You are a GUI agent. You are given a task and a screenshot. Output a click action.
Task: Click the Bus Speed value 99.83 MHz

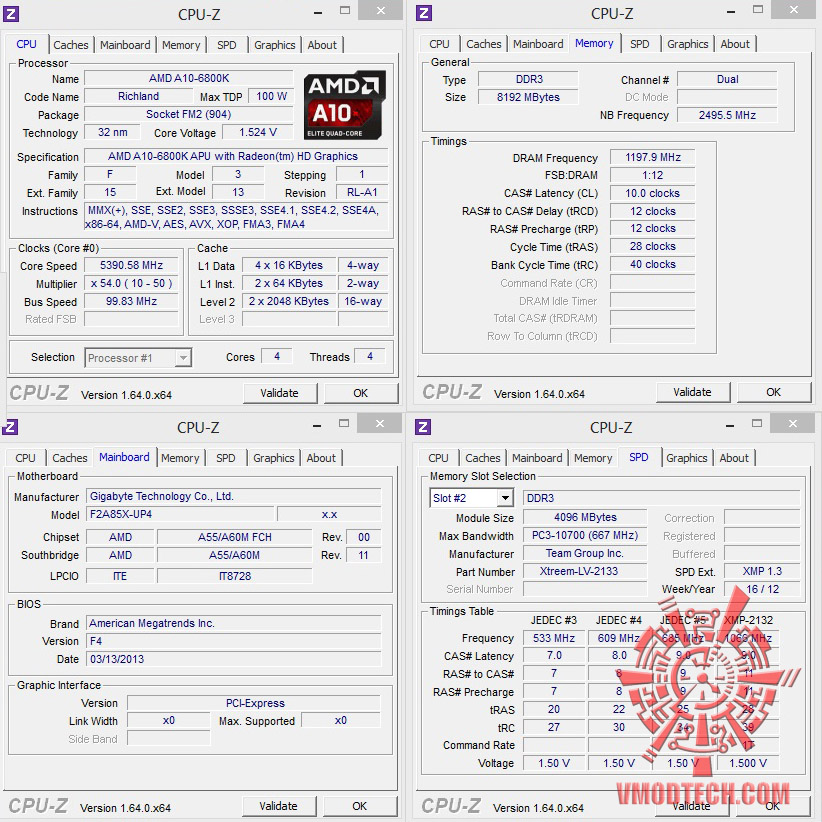(132, 301)
